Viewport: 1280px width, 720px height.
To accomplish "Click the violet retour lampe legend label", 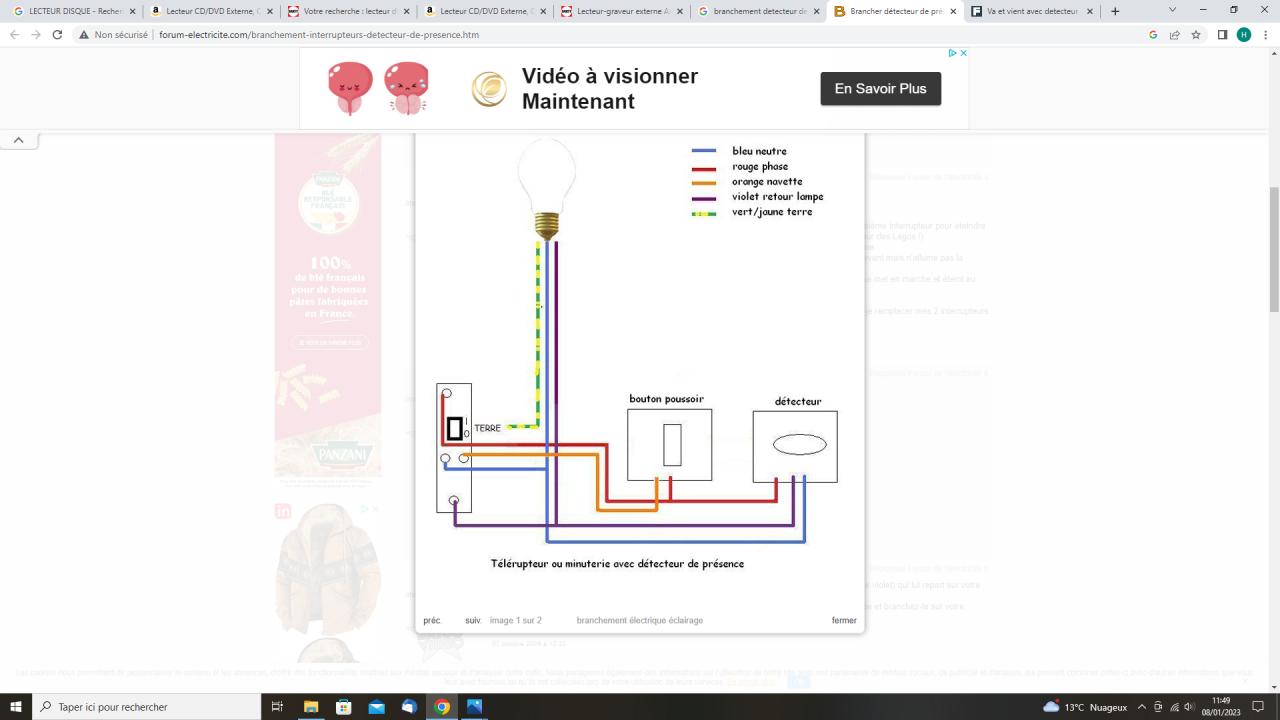I will (778, 196).
